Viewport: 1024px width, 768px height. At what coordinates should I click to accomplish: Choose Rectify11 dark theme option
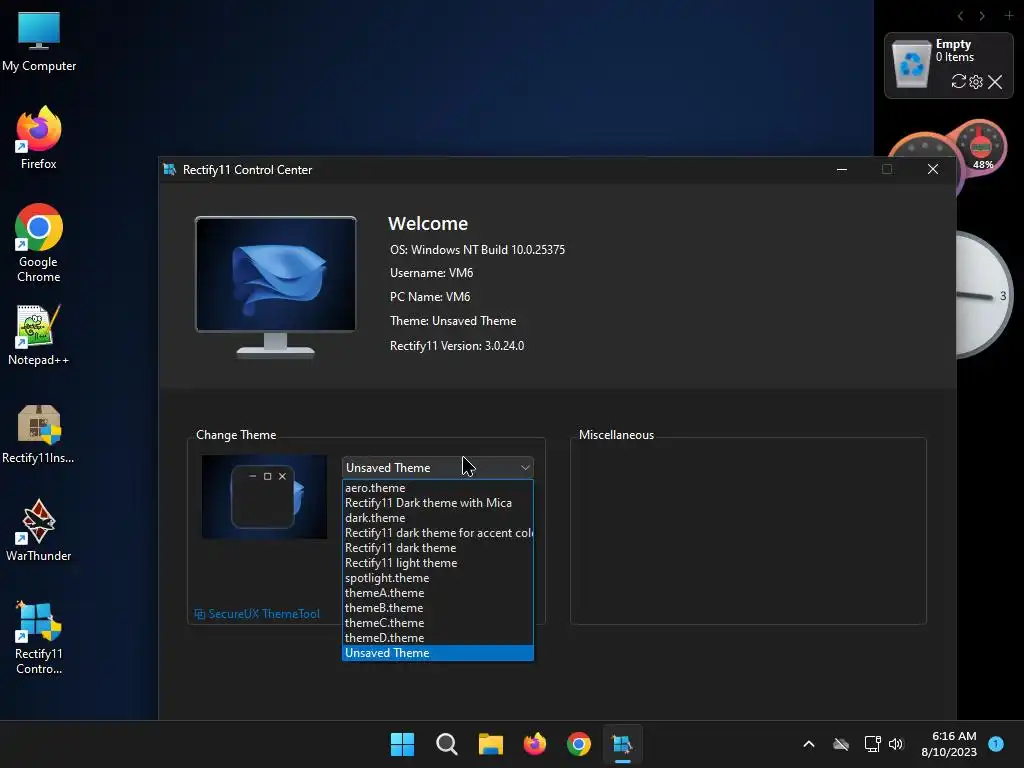point(438,548)
